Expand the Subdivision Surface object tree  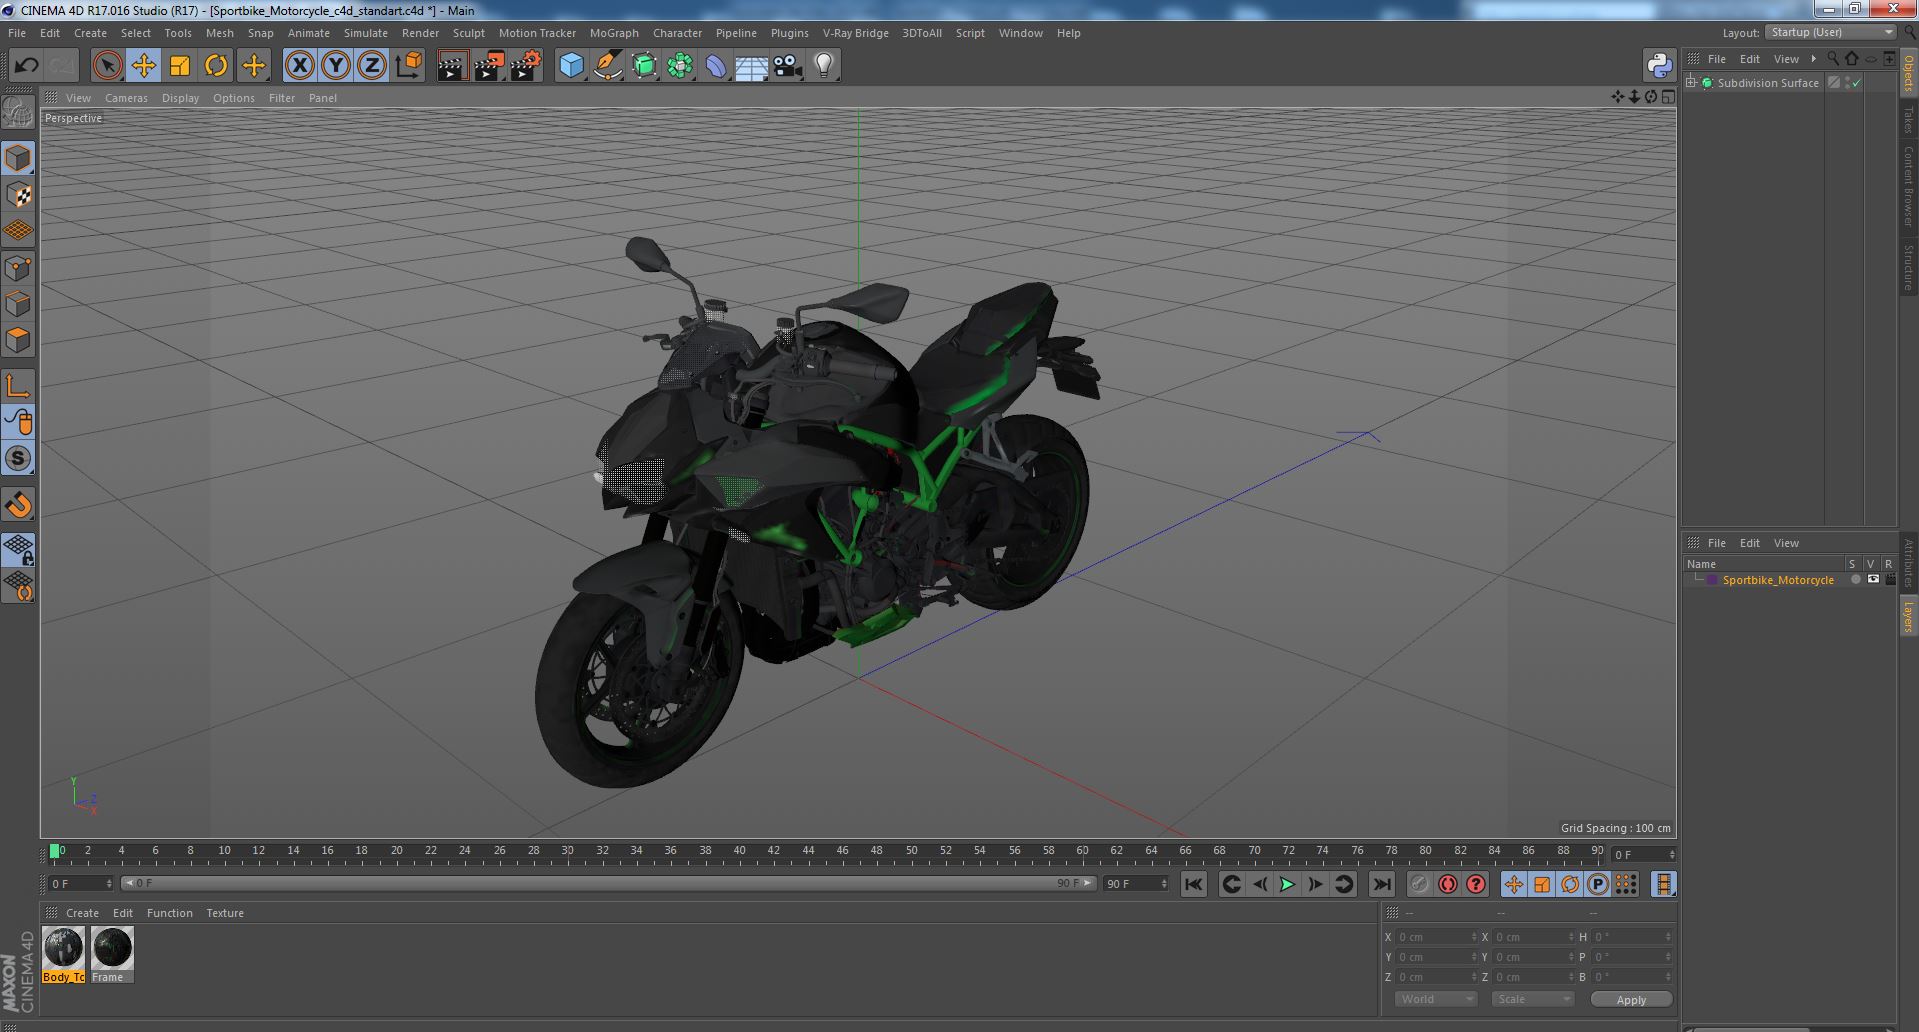(1691, 83)
